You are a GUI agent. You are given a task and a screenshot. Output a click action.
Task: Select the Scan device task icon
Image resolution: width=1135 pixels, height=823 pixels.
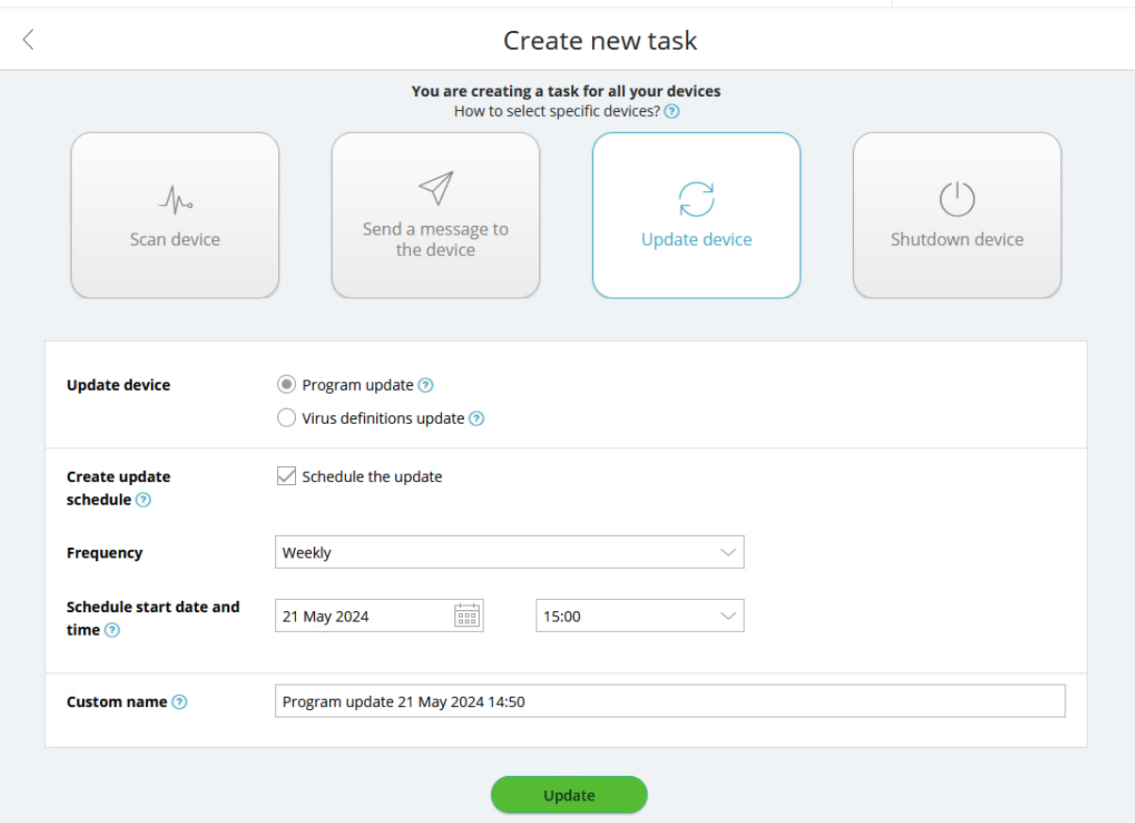[175, 199]
